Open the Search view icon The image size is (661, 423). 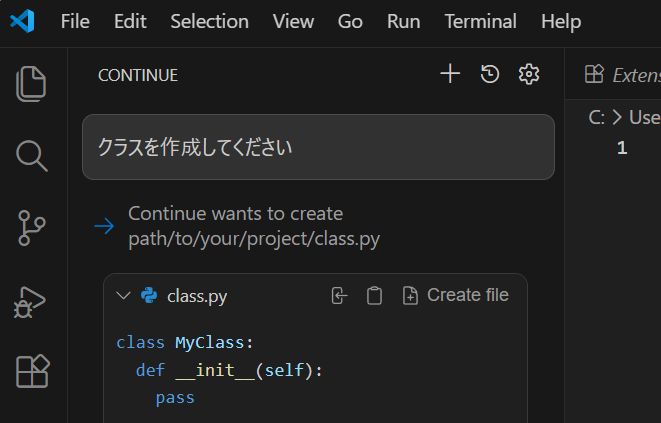pos(32,155)
